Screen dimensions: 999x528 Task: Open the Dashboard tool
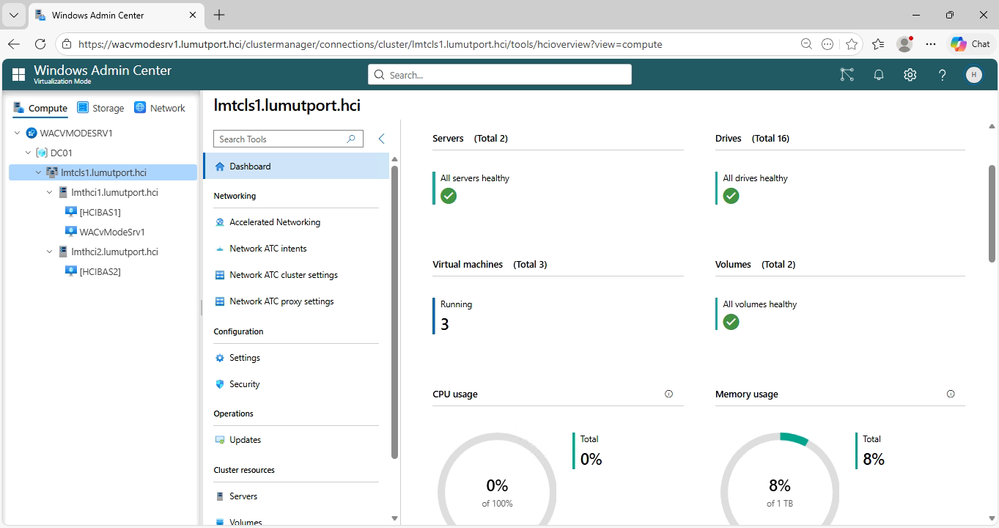296,166
